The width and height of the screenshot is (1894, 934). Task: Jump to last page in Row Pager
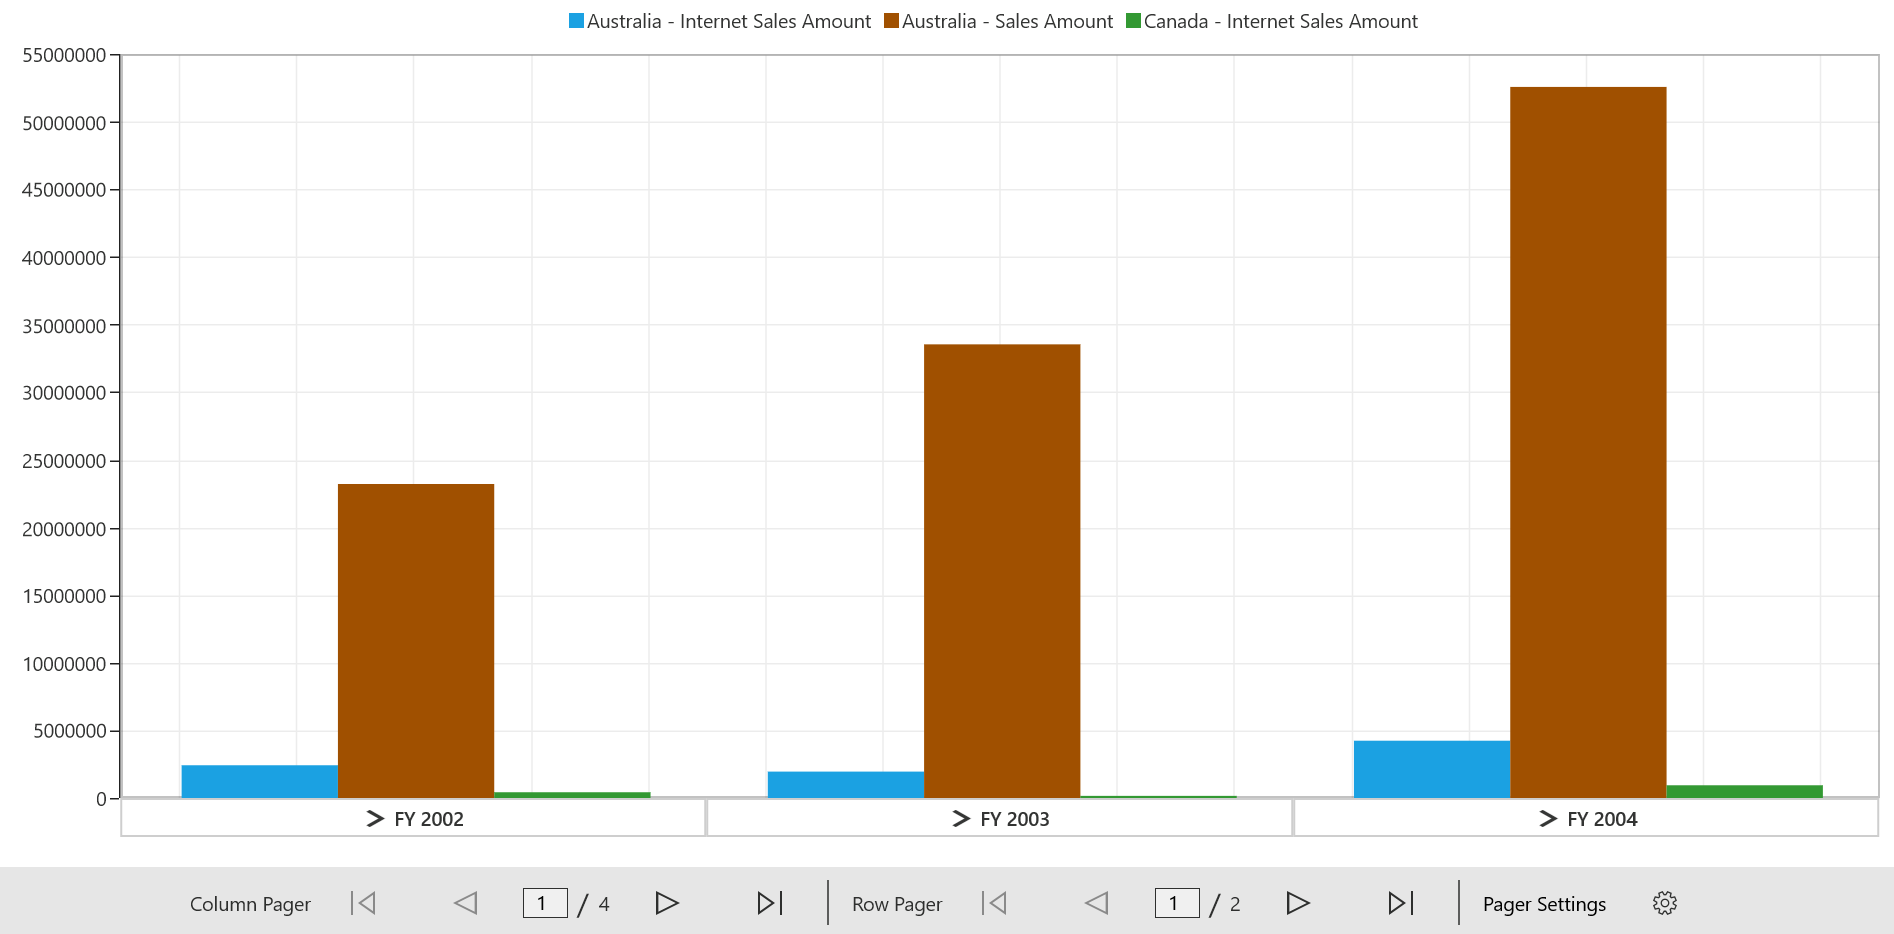[1400, 903]
